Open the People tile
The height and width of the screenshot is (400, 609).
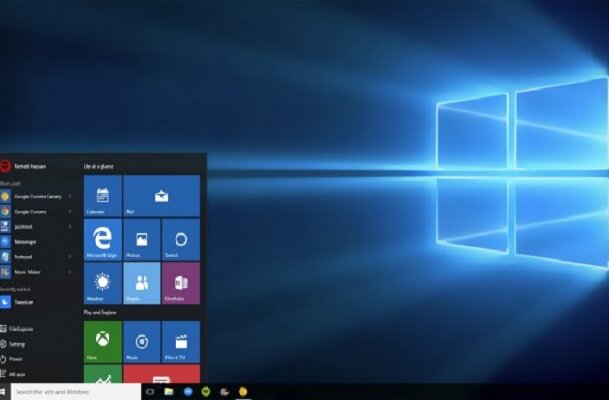pos(142,283)
